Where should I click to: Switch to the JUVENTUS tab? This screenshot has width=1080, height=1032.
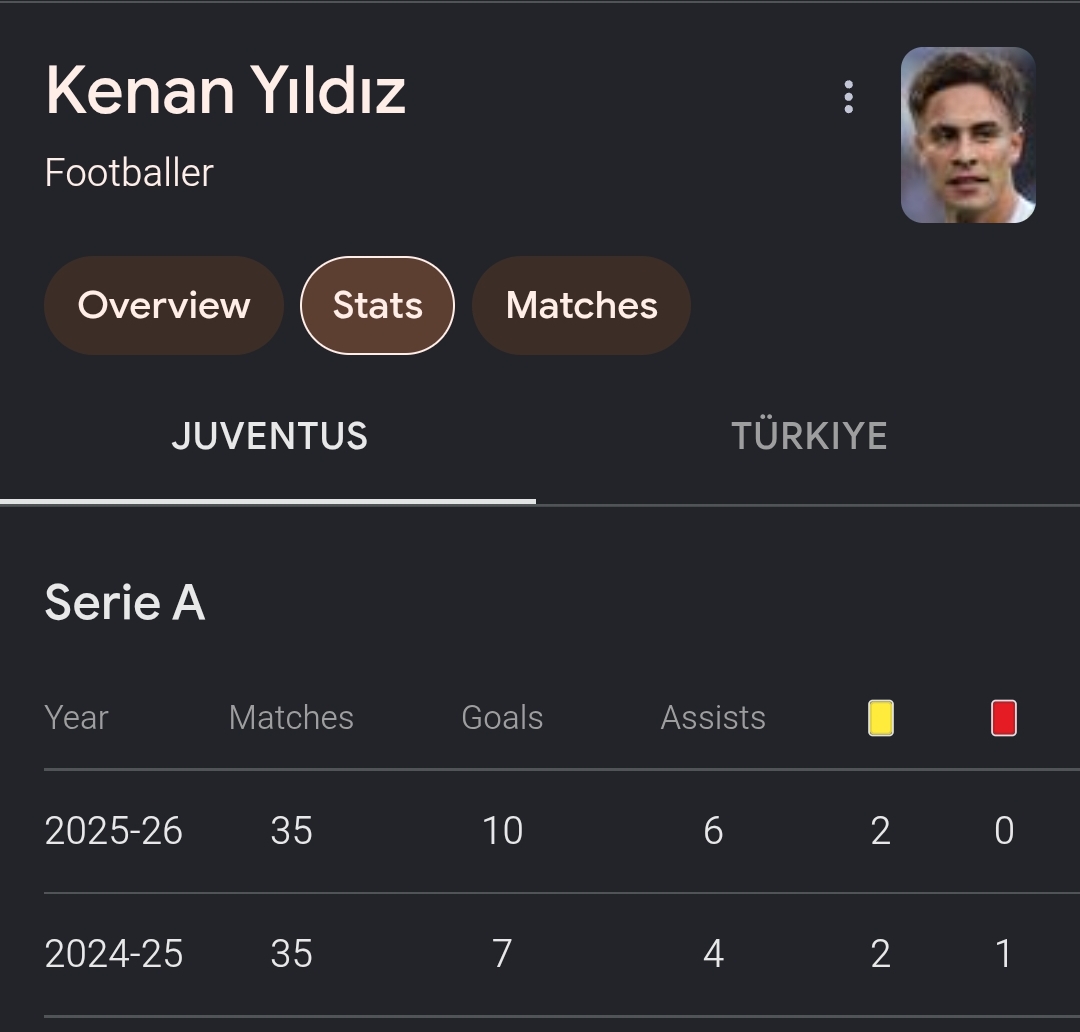[x=268, y=437]
